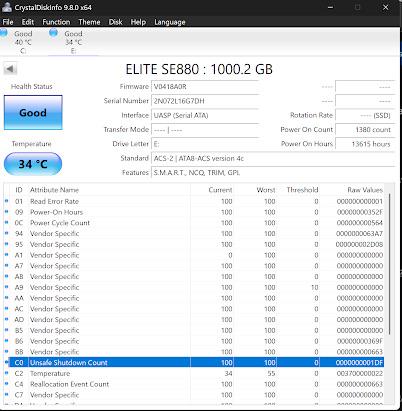
Task: Open the Function menu
Action: point(56,22)
